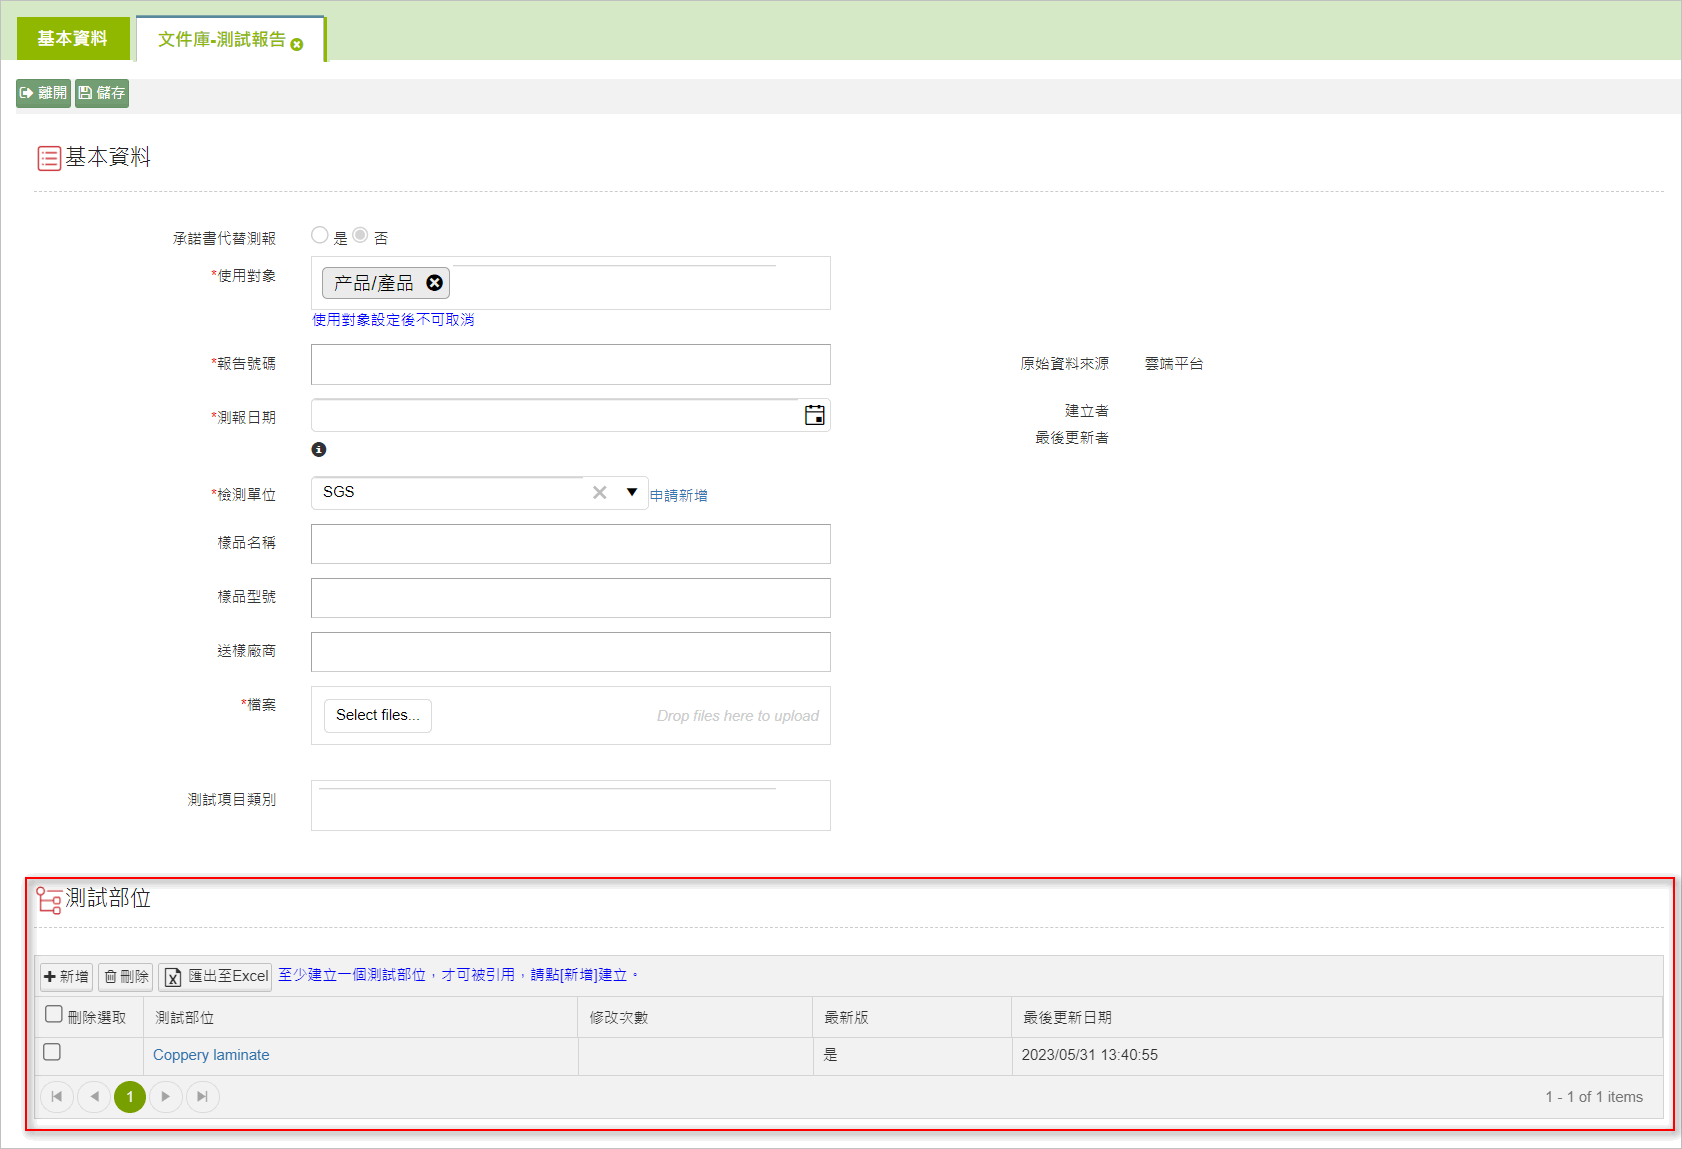1682x1149 pixels.
Task: Click the 雲端平台 text
Action: click(x=1174, y=364)
